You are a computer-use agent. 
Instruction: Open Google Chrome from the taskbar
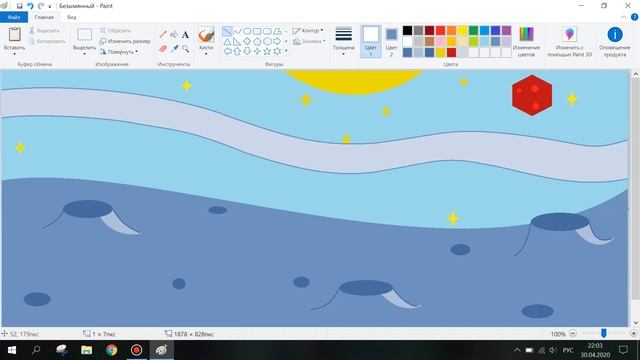click(x=111, y=350)
